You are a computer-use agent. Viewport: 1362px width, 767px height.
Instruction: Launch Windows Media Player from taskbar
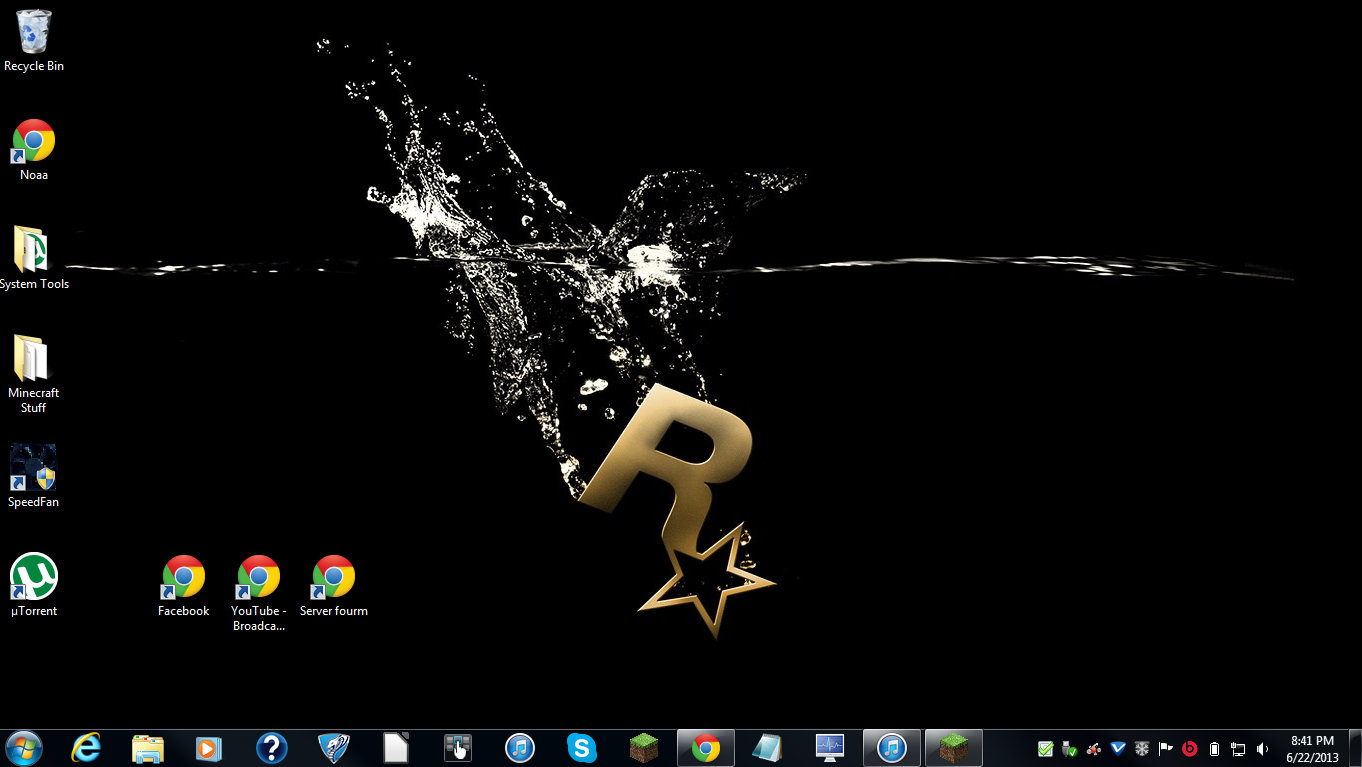[209, 748]
